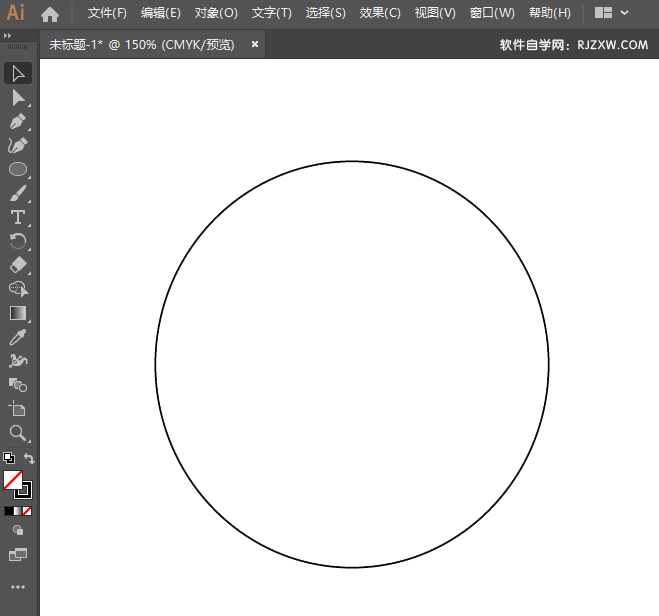Toggle the drawing mode button
Image resolution: width=659 pixels, height=616 pixels.
point(18,530)
